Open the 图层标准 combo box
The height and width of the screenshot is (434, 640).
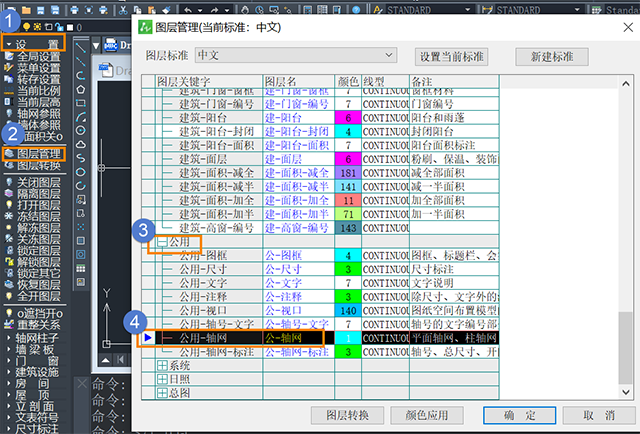296,55
